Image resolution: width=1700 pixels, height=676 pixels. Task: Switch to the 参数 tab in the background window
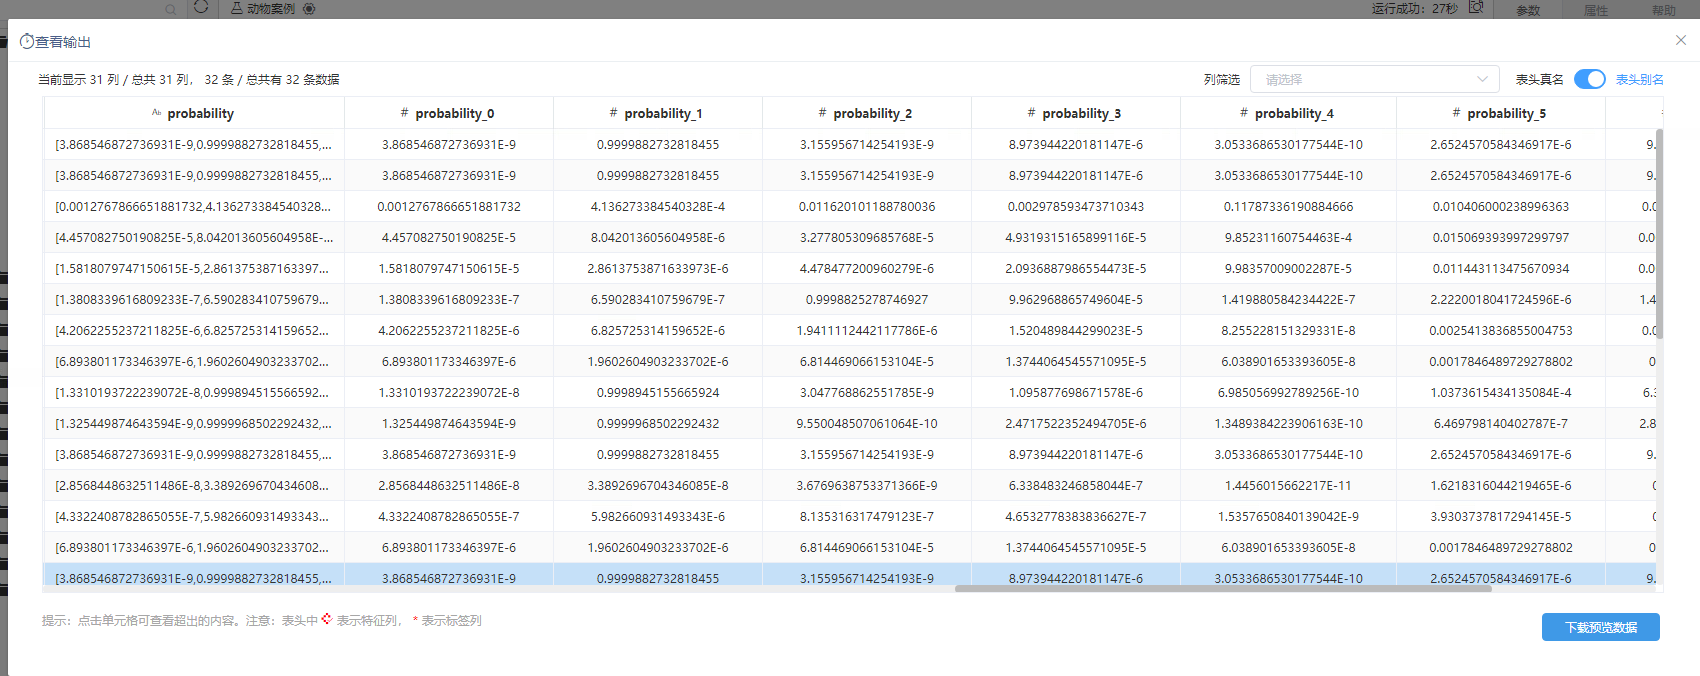(x=1528, y=10)
